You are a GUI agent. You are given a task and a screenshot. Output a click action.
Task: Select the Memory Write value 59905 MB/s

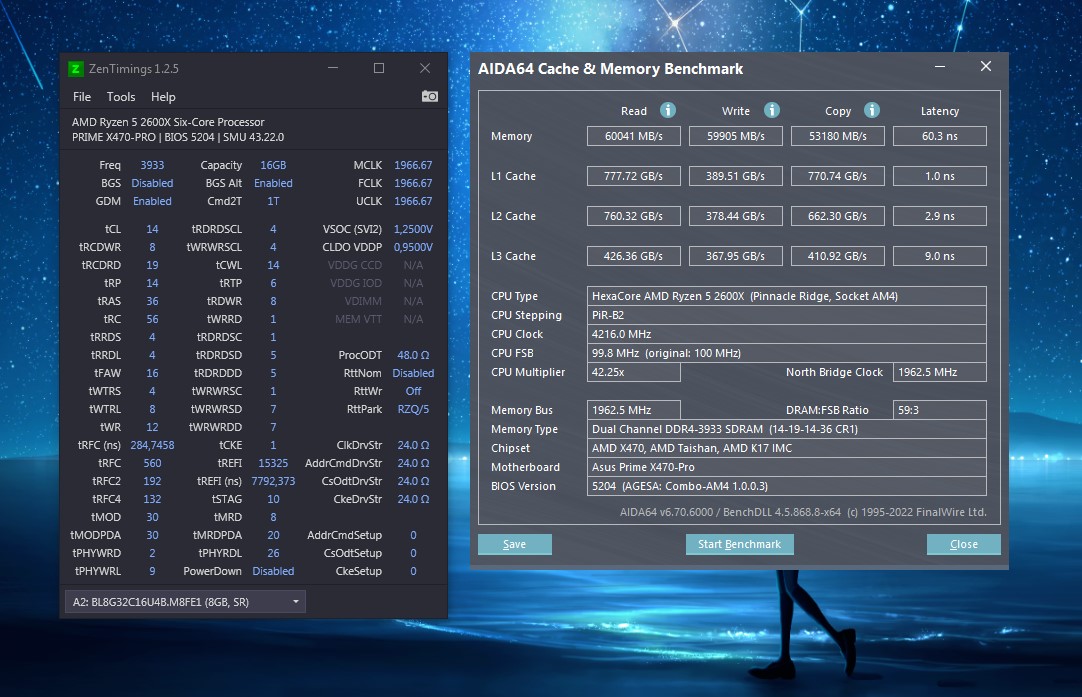point(736,136)
